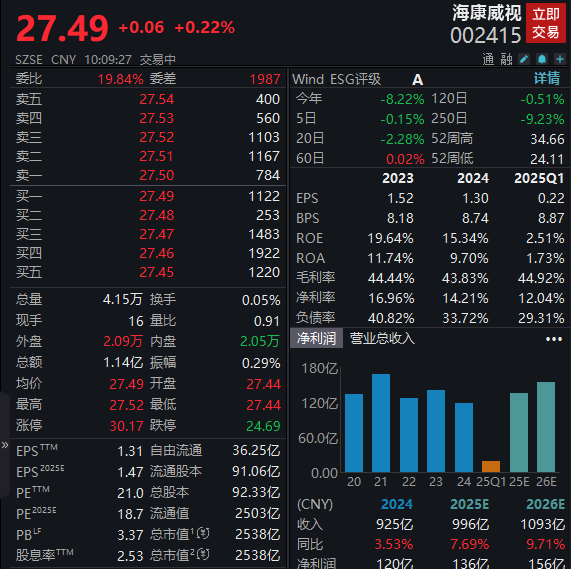Screen dimensions: 571x569
Task: Expand the collapsed panel with » arrow
Action: click(4, 445)
